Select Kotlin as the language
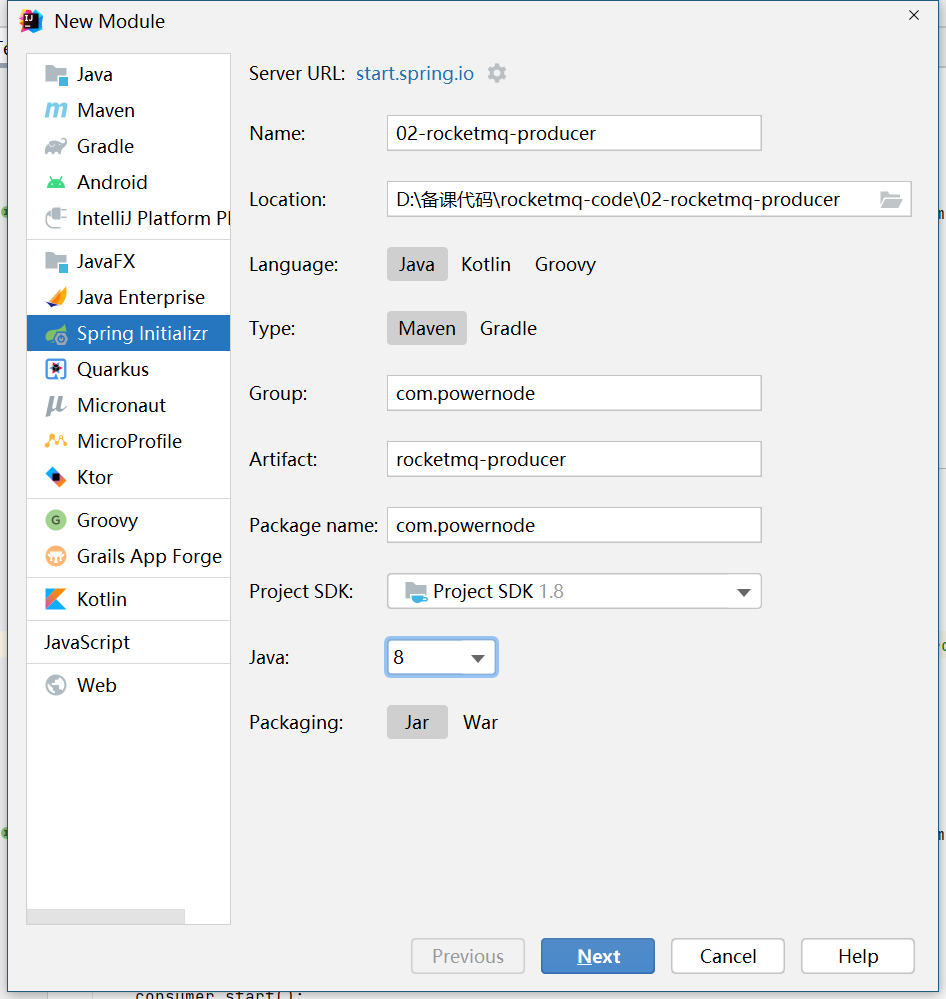This screenshot has width=946, height=999. coord(485,265)
